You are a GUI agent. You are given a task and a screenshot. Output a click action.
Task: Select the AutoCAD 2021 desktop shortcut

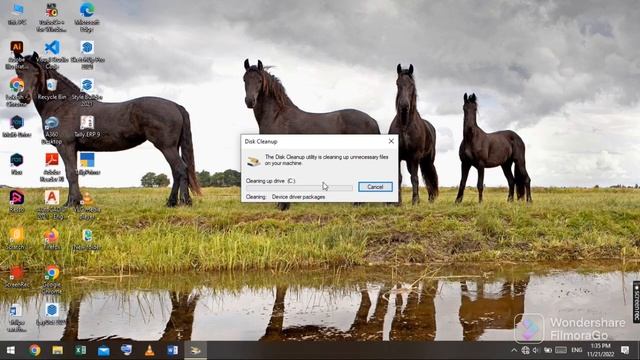(x=51, y=205)
